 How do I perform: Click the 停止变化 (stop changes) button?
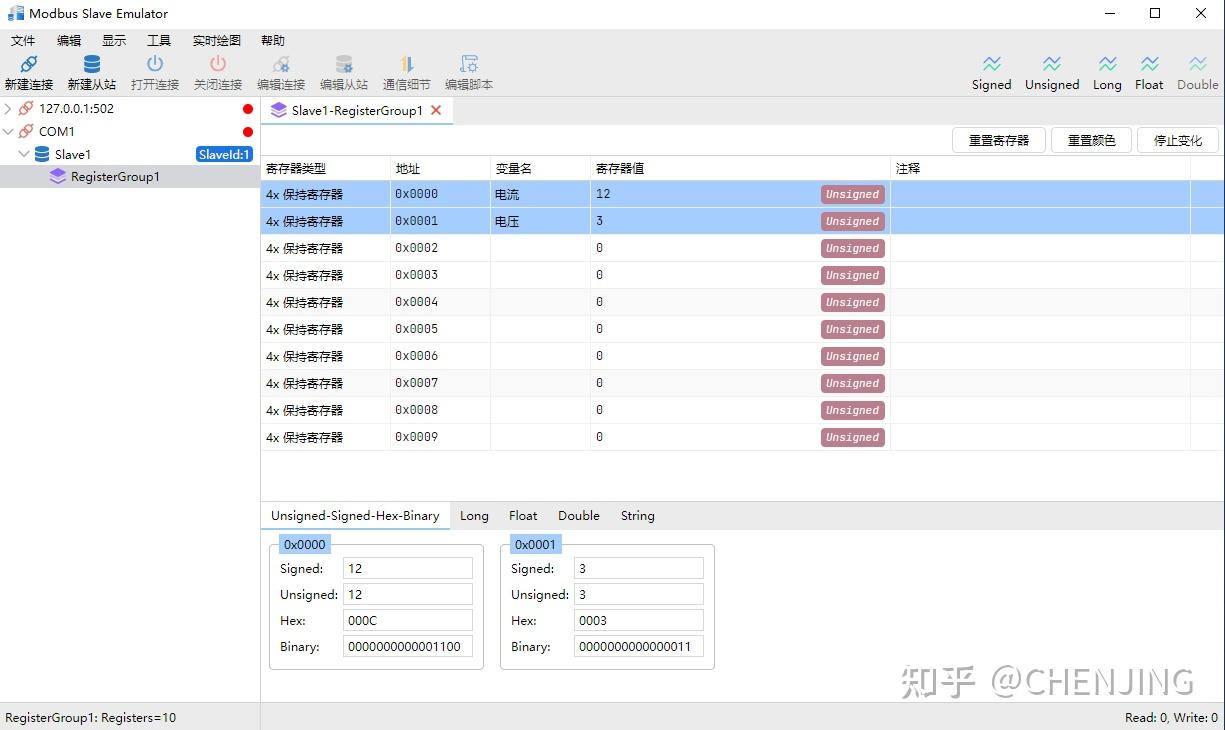point(1177,140)
